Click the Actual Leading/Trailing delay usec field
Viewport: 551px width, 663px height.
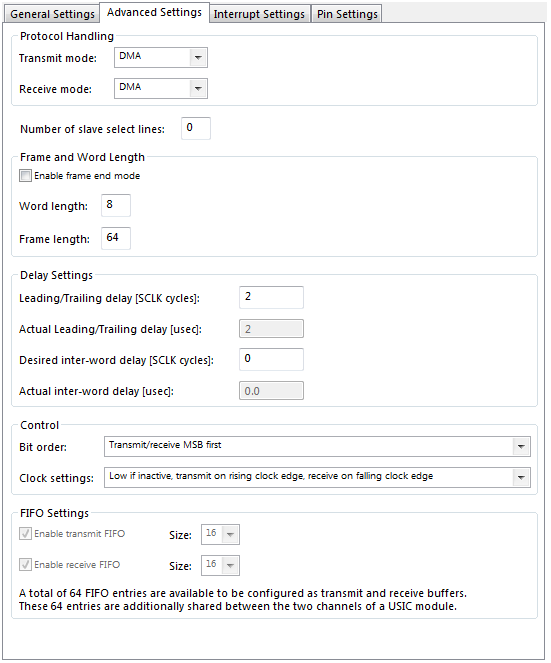(271, 329)
